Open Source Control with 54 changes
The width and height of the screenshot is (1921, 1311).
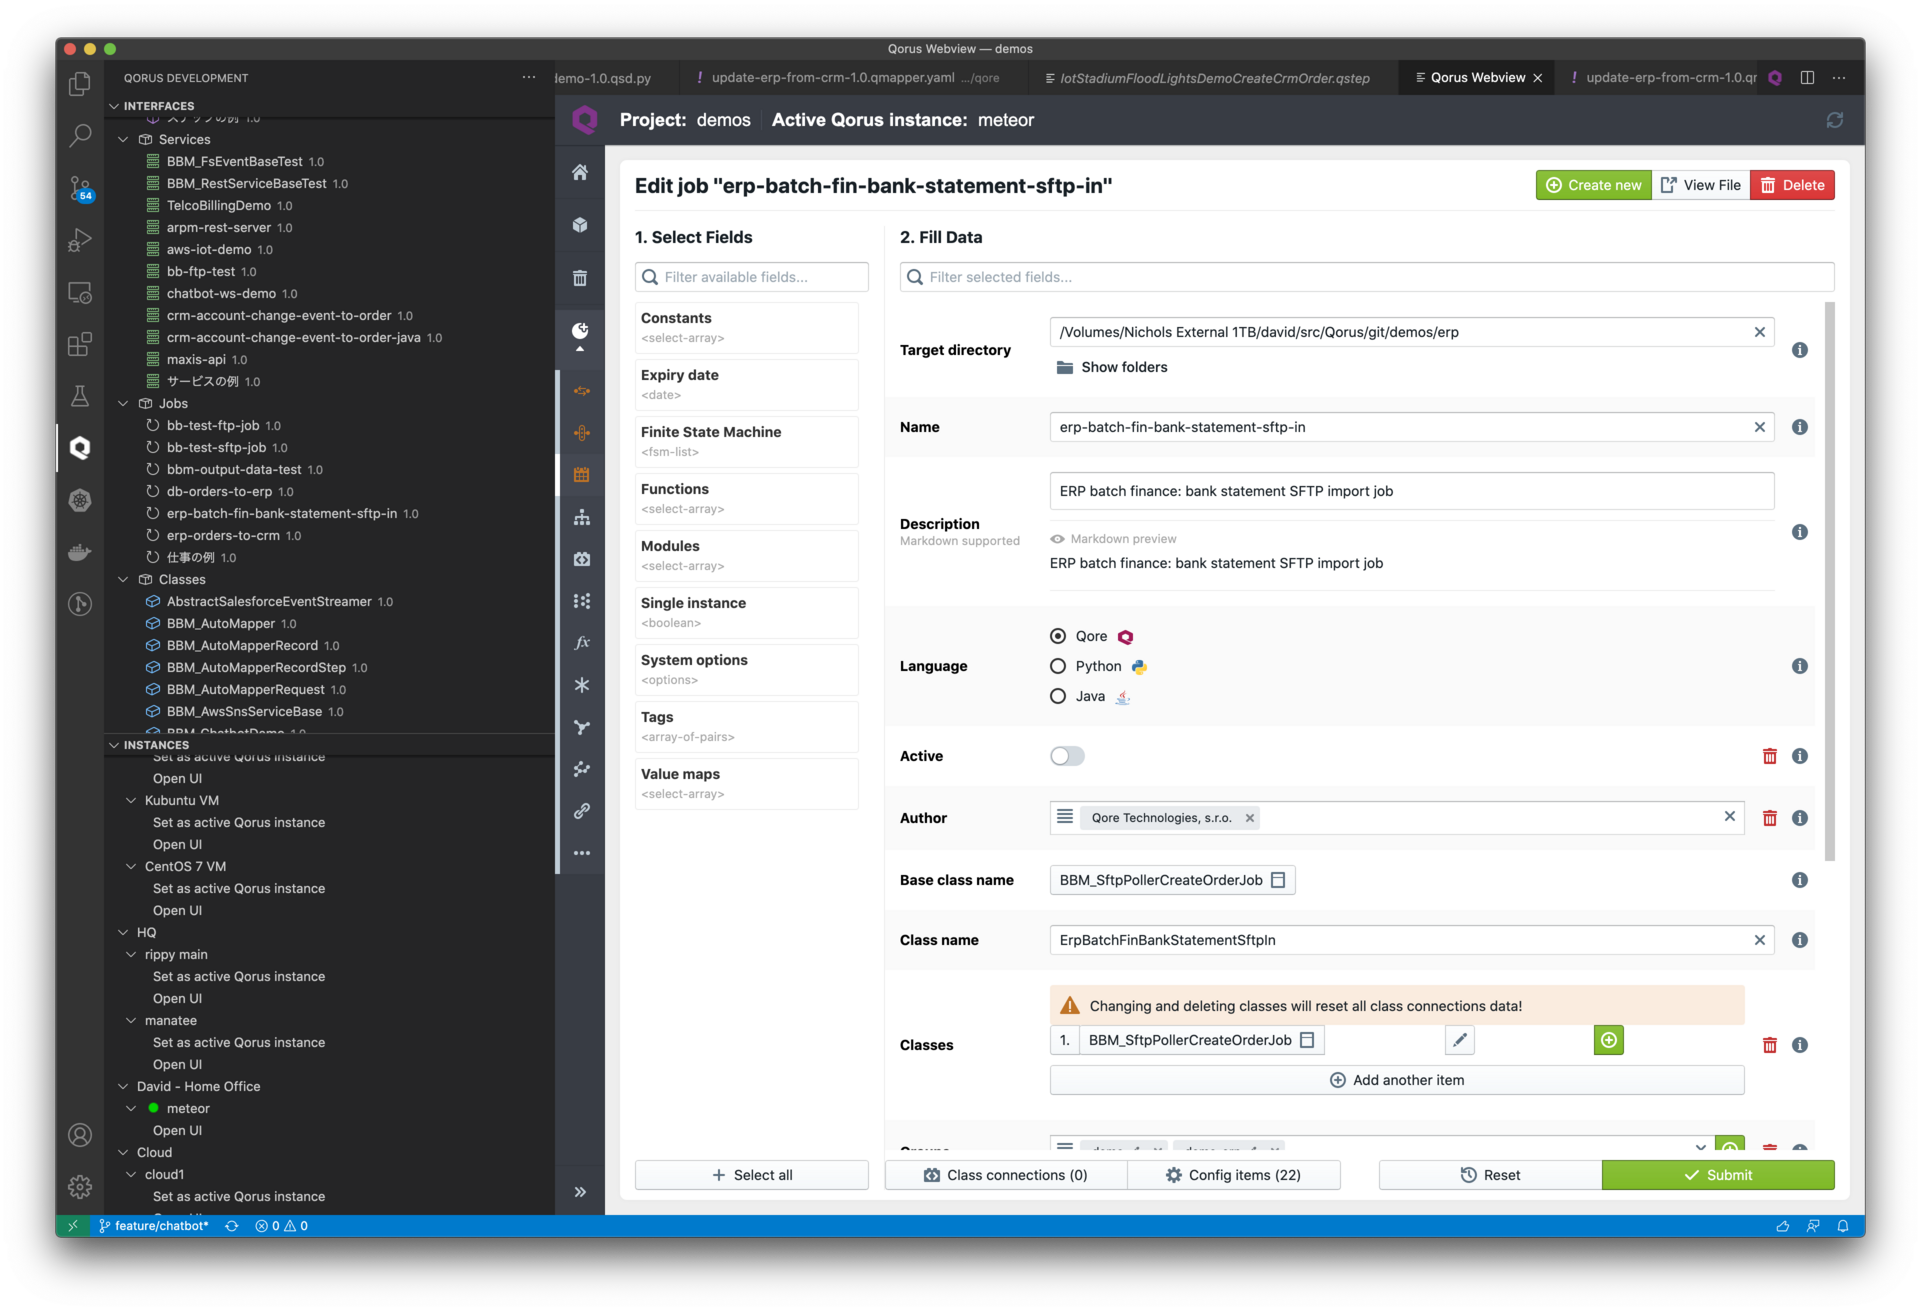pos(80,188)
